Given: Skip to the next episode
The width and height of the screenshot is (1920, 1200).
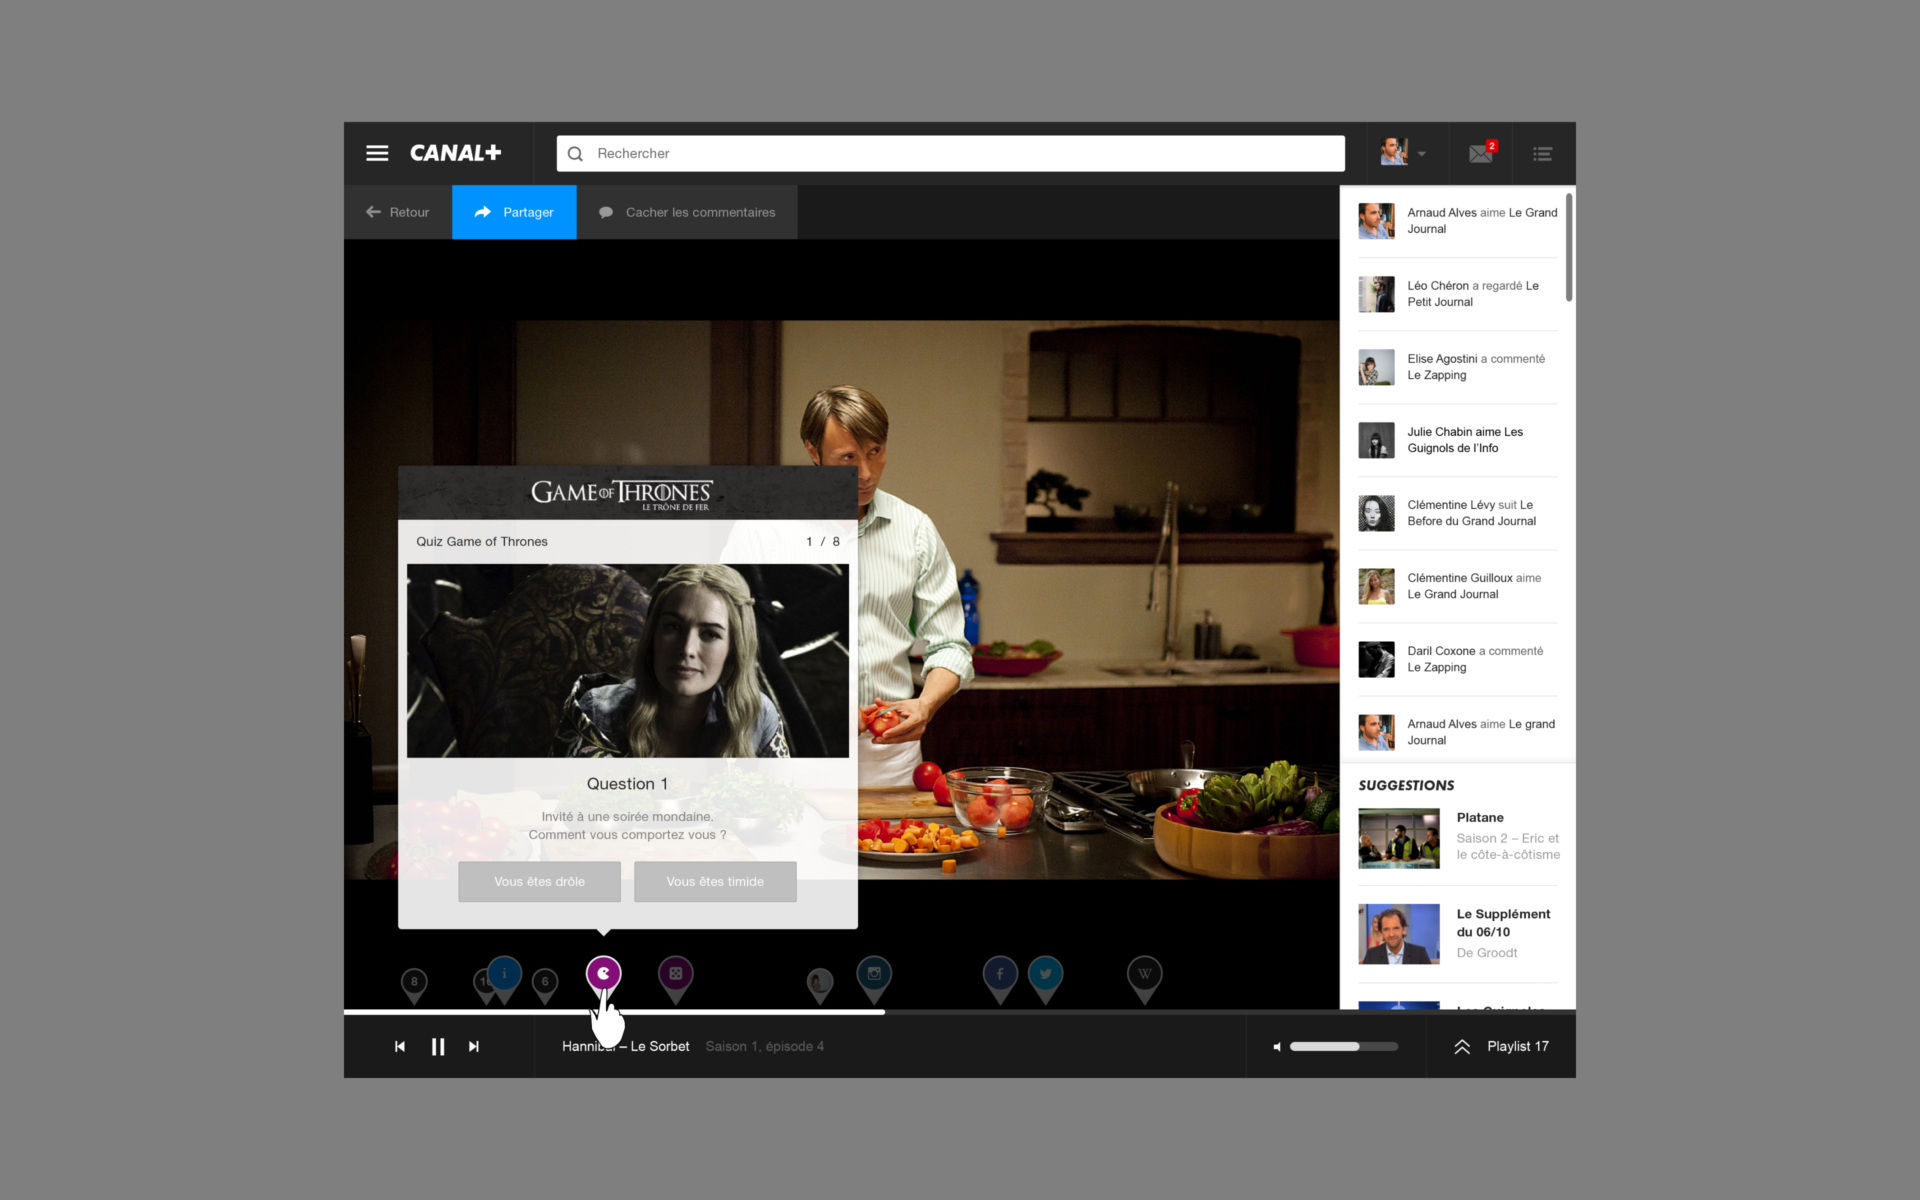Looking at the screenshot, I should click(474, 1047).
